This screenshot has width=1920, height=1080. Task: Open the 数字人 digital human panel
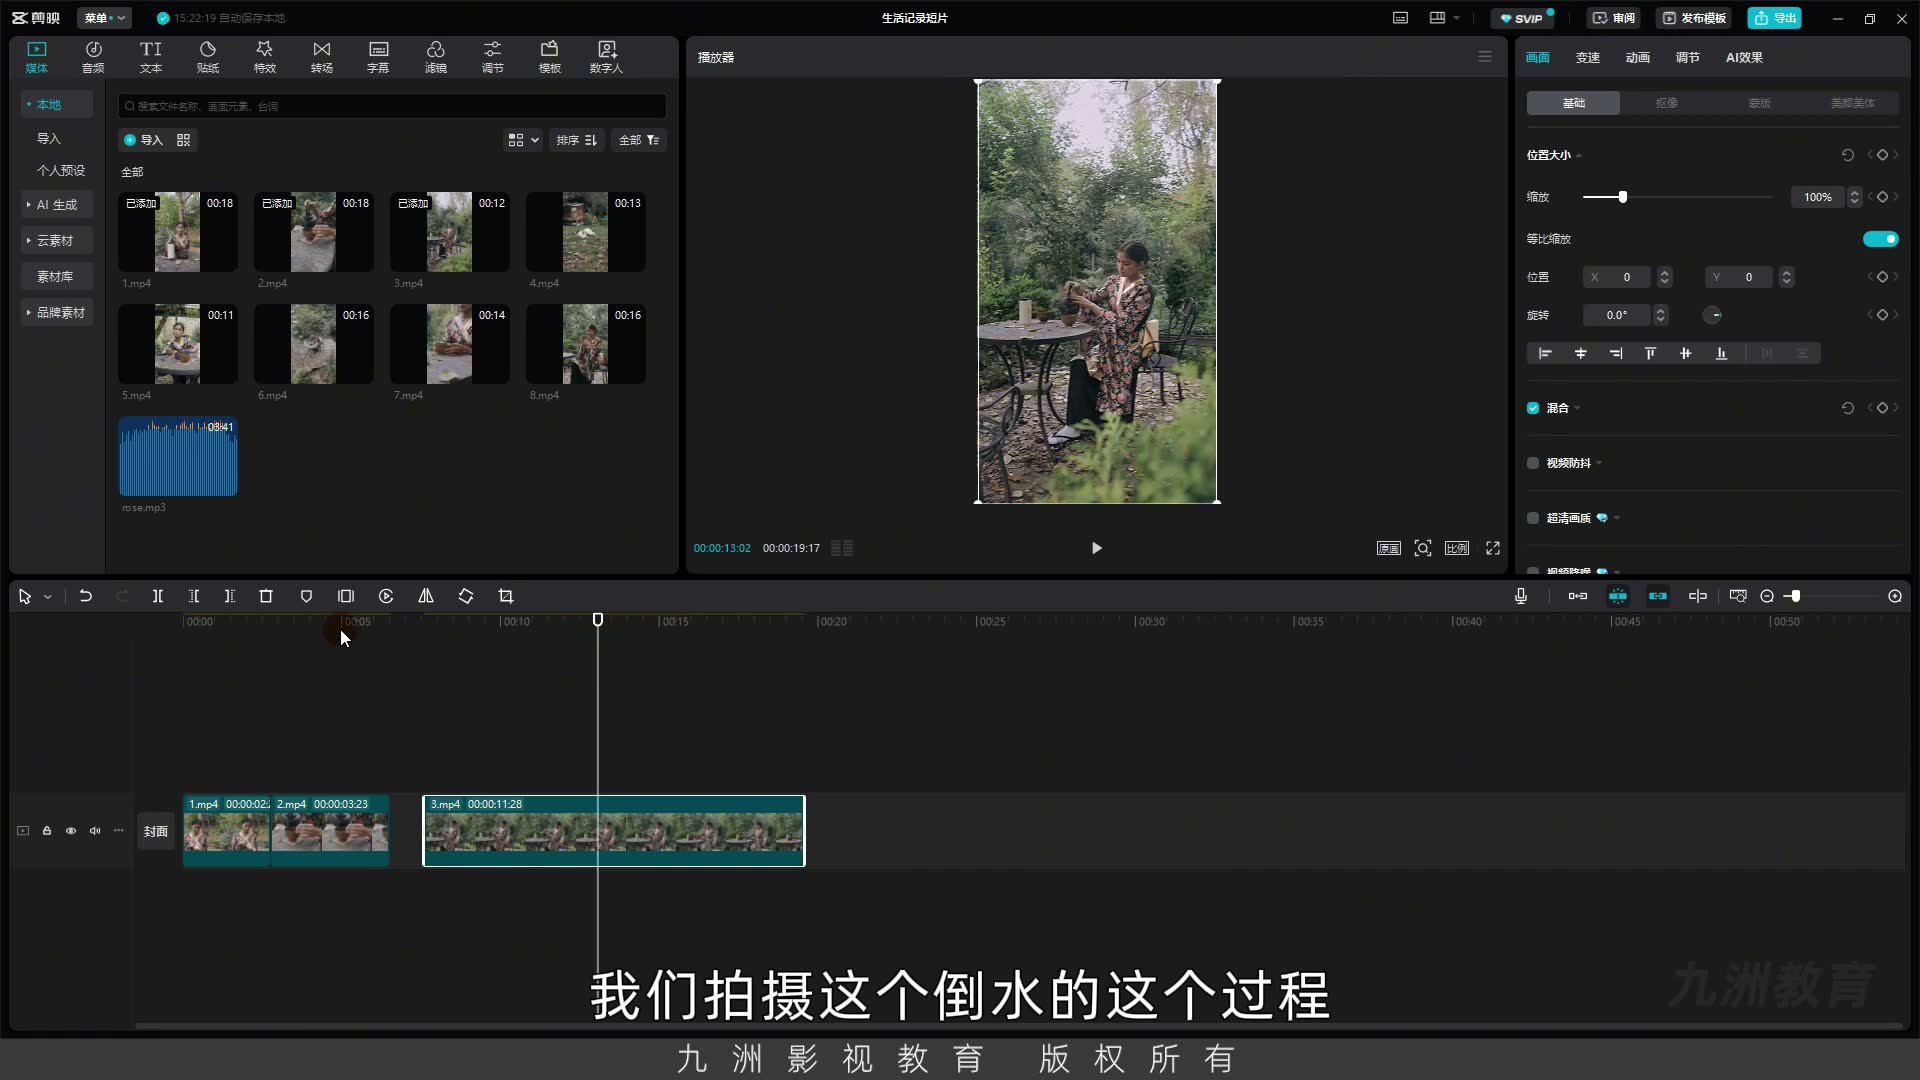(606, 57)
